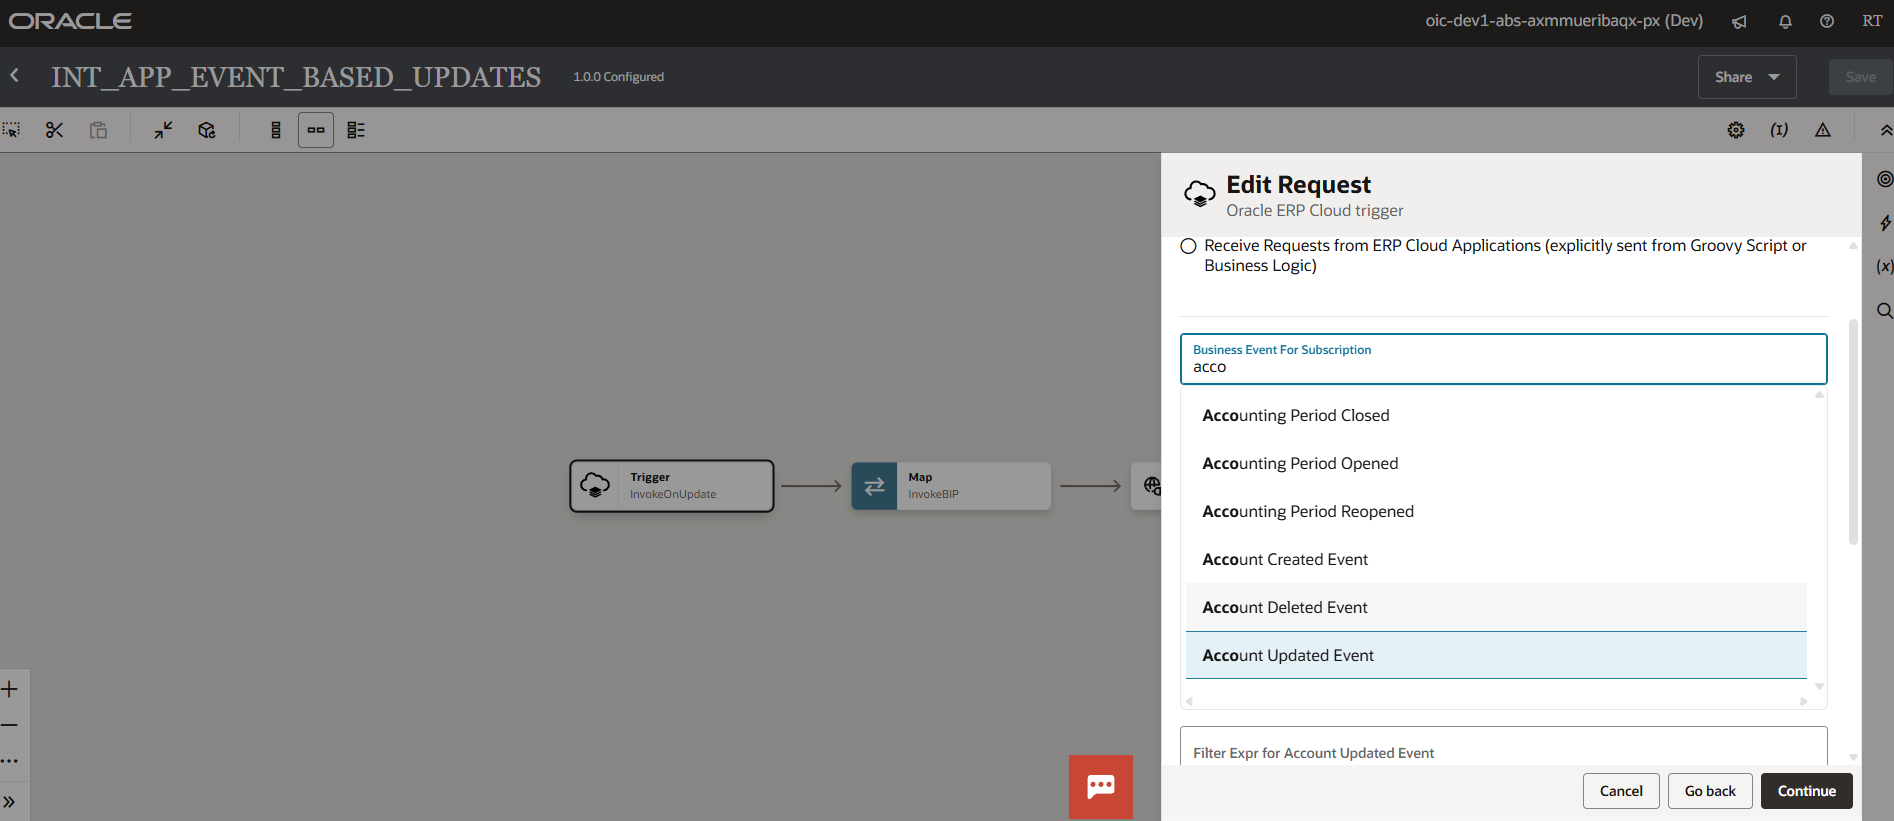Click the event list horizontal scroll right arrow
Image resolution: width=1894 pixels, height=821 pixels.
coord(1803,701)
